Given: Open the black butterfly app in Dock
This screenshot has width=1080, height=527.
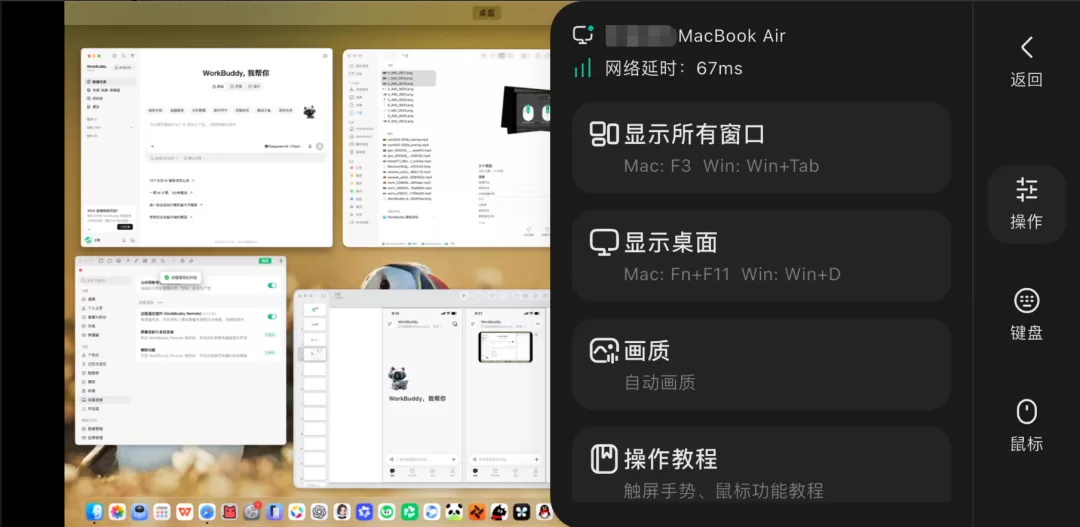Looking at the screenshot, I should [521, 511].
